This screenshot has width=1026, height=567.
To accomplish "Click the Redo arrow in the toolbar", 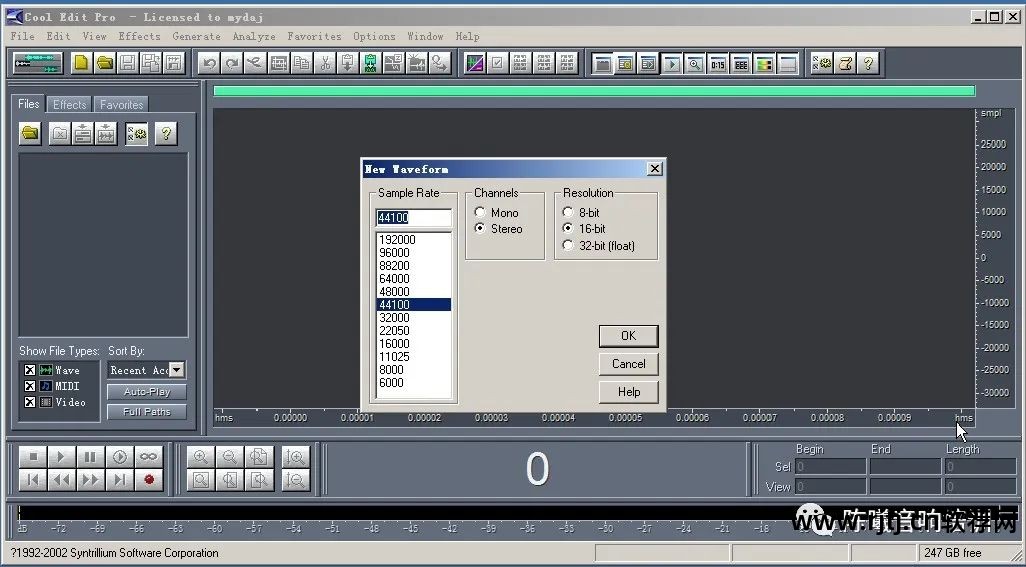I will [x=232, y=63].
